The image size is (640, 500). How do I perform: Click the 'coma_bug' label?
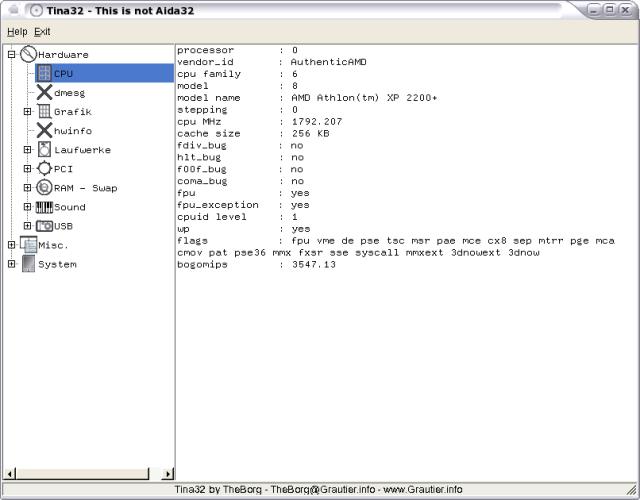point(202,181)
